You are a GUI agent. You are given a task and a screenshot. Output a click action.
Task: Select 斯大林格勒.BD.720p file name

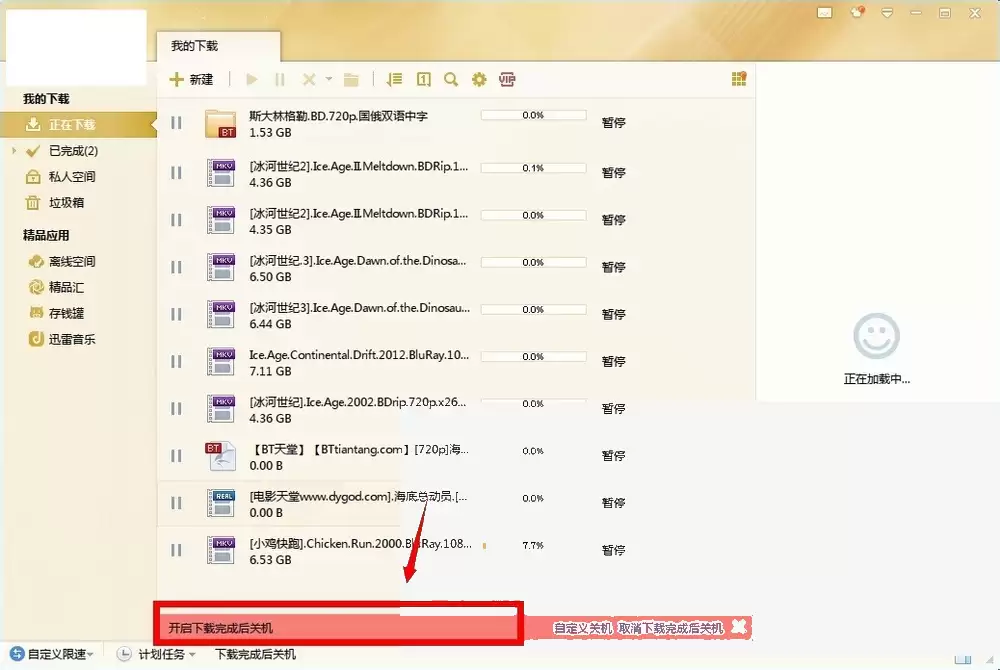338,116
